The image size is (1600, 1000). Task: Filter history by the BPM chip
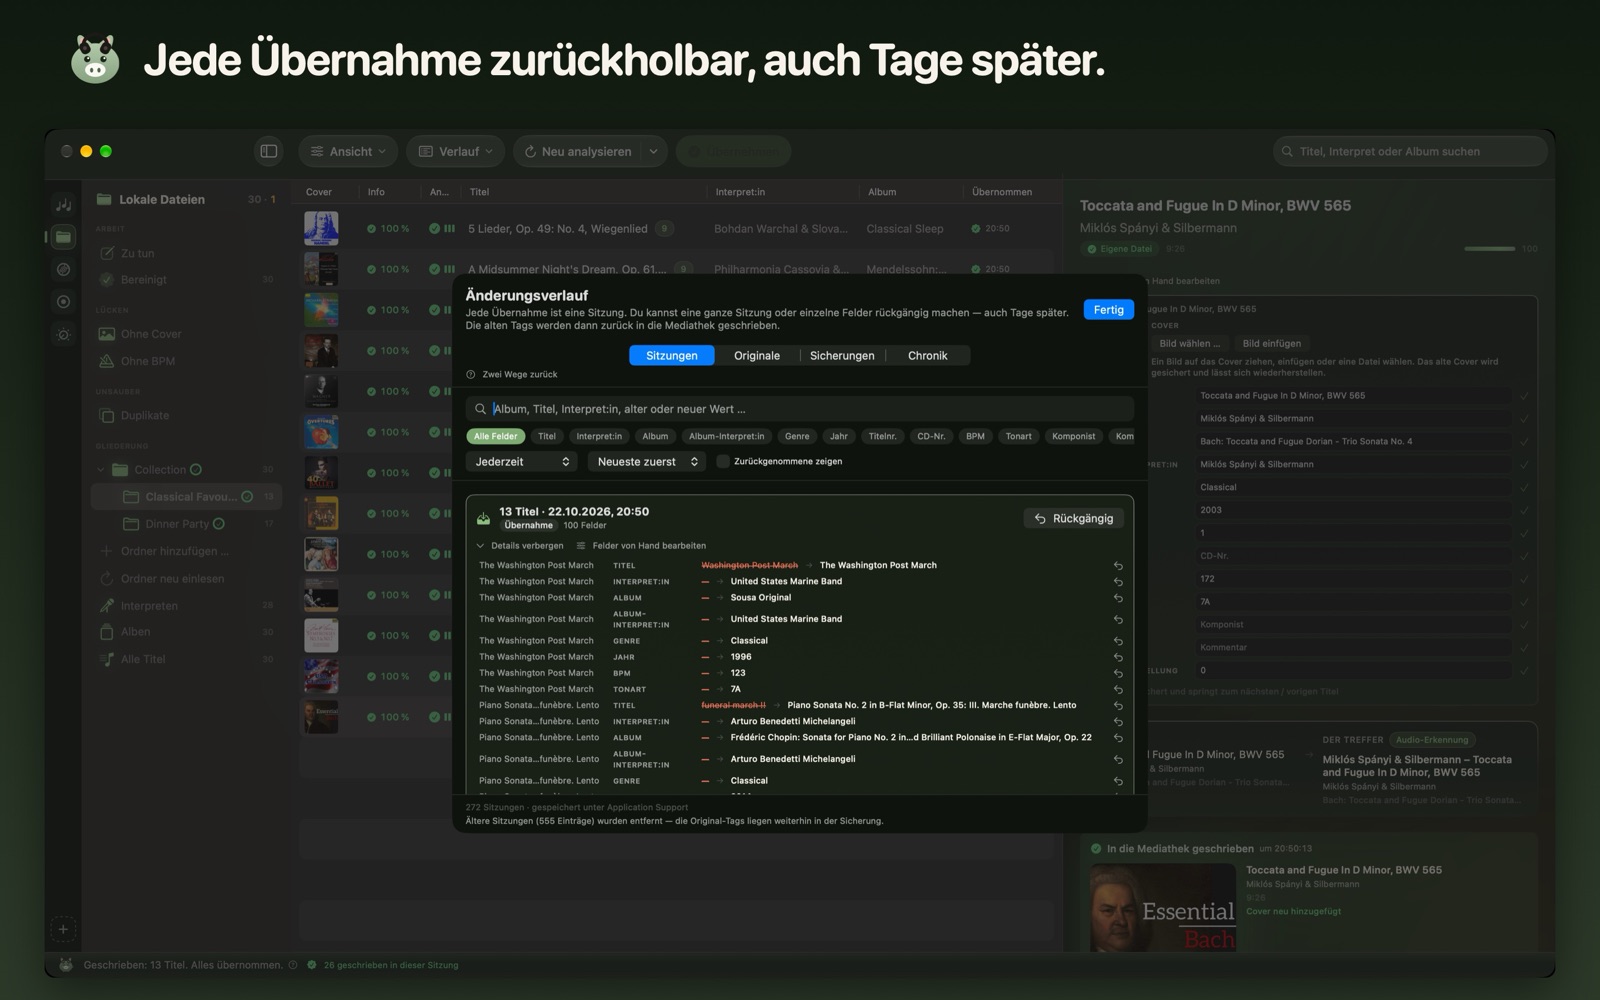coord(975,436)
